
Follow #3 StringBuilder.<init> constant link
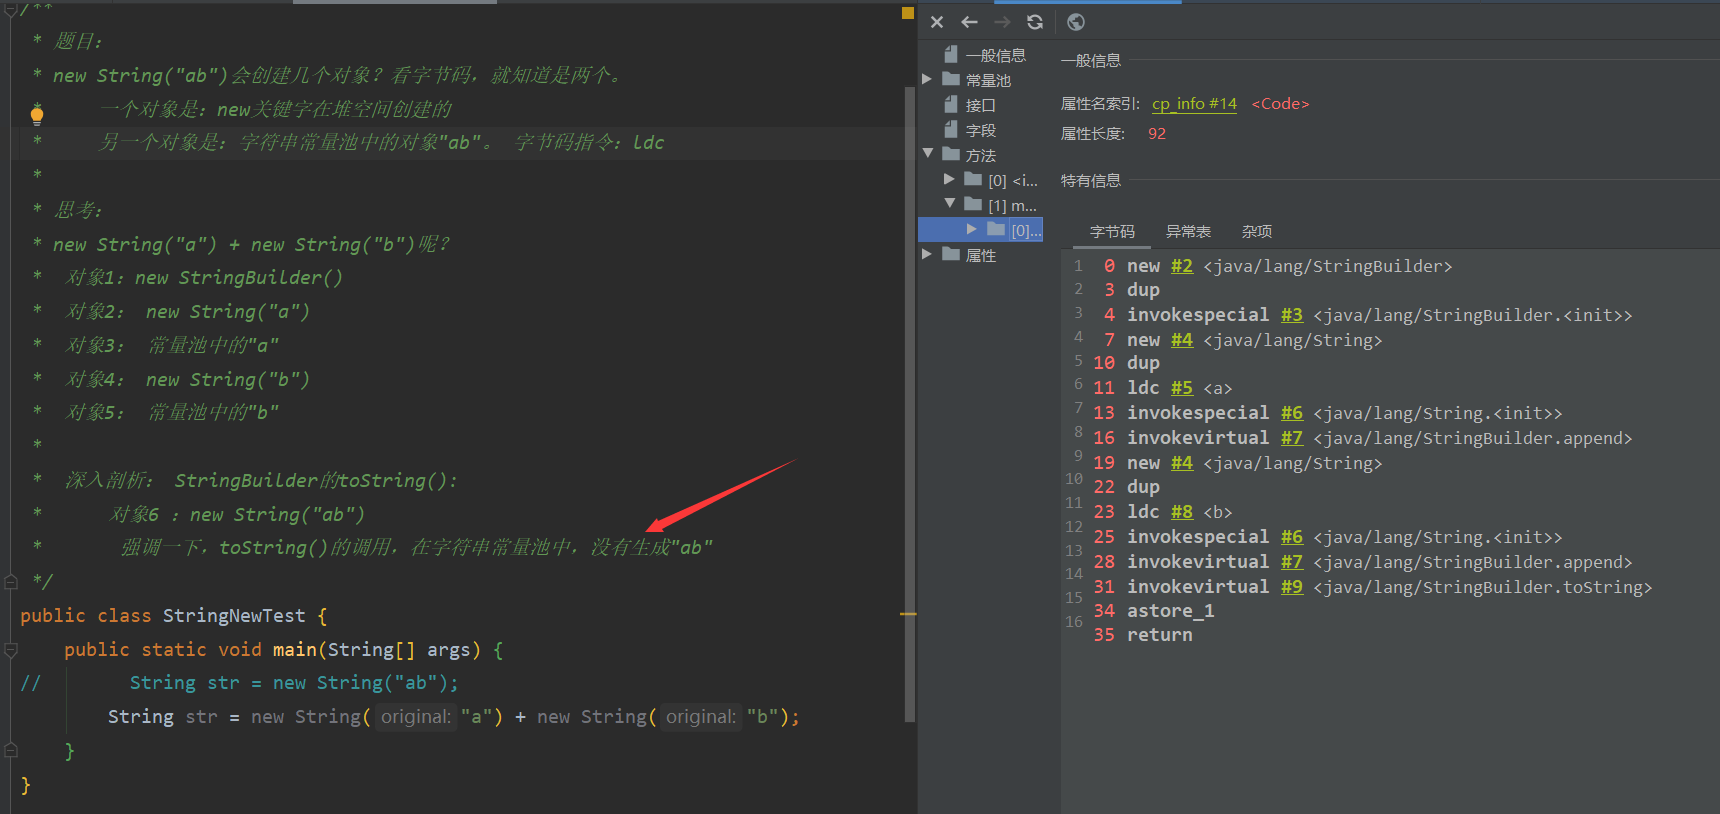[1292, 315]
